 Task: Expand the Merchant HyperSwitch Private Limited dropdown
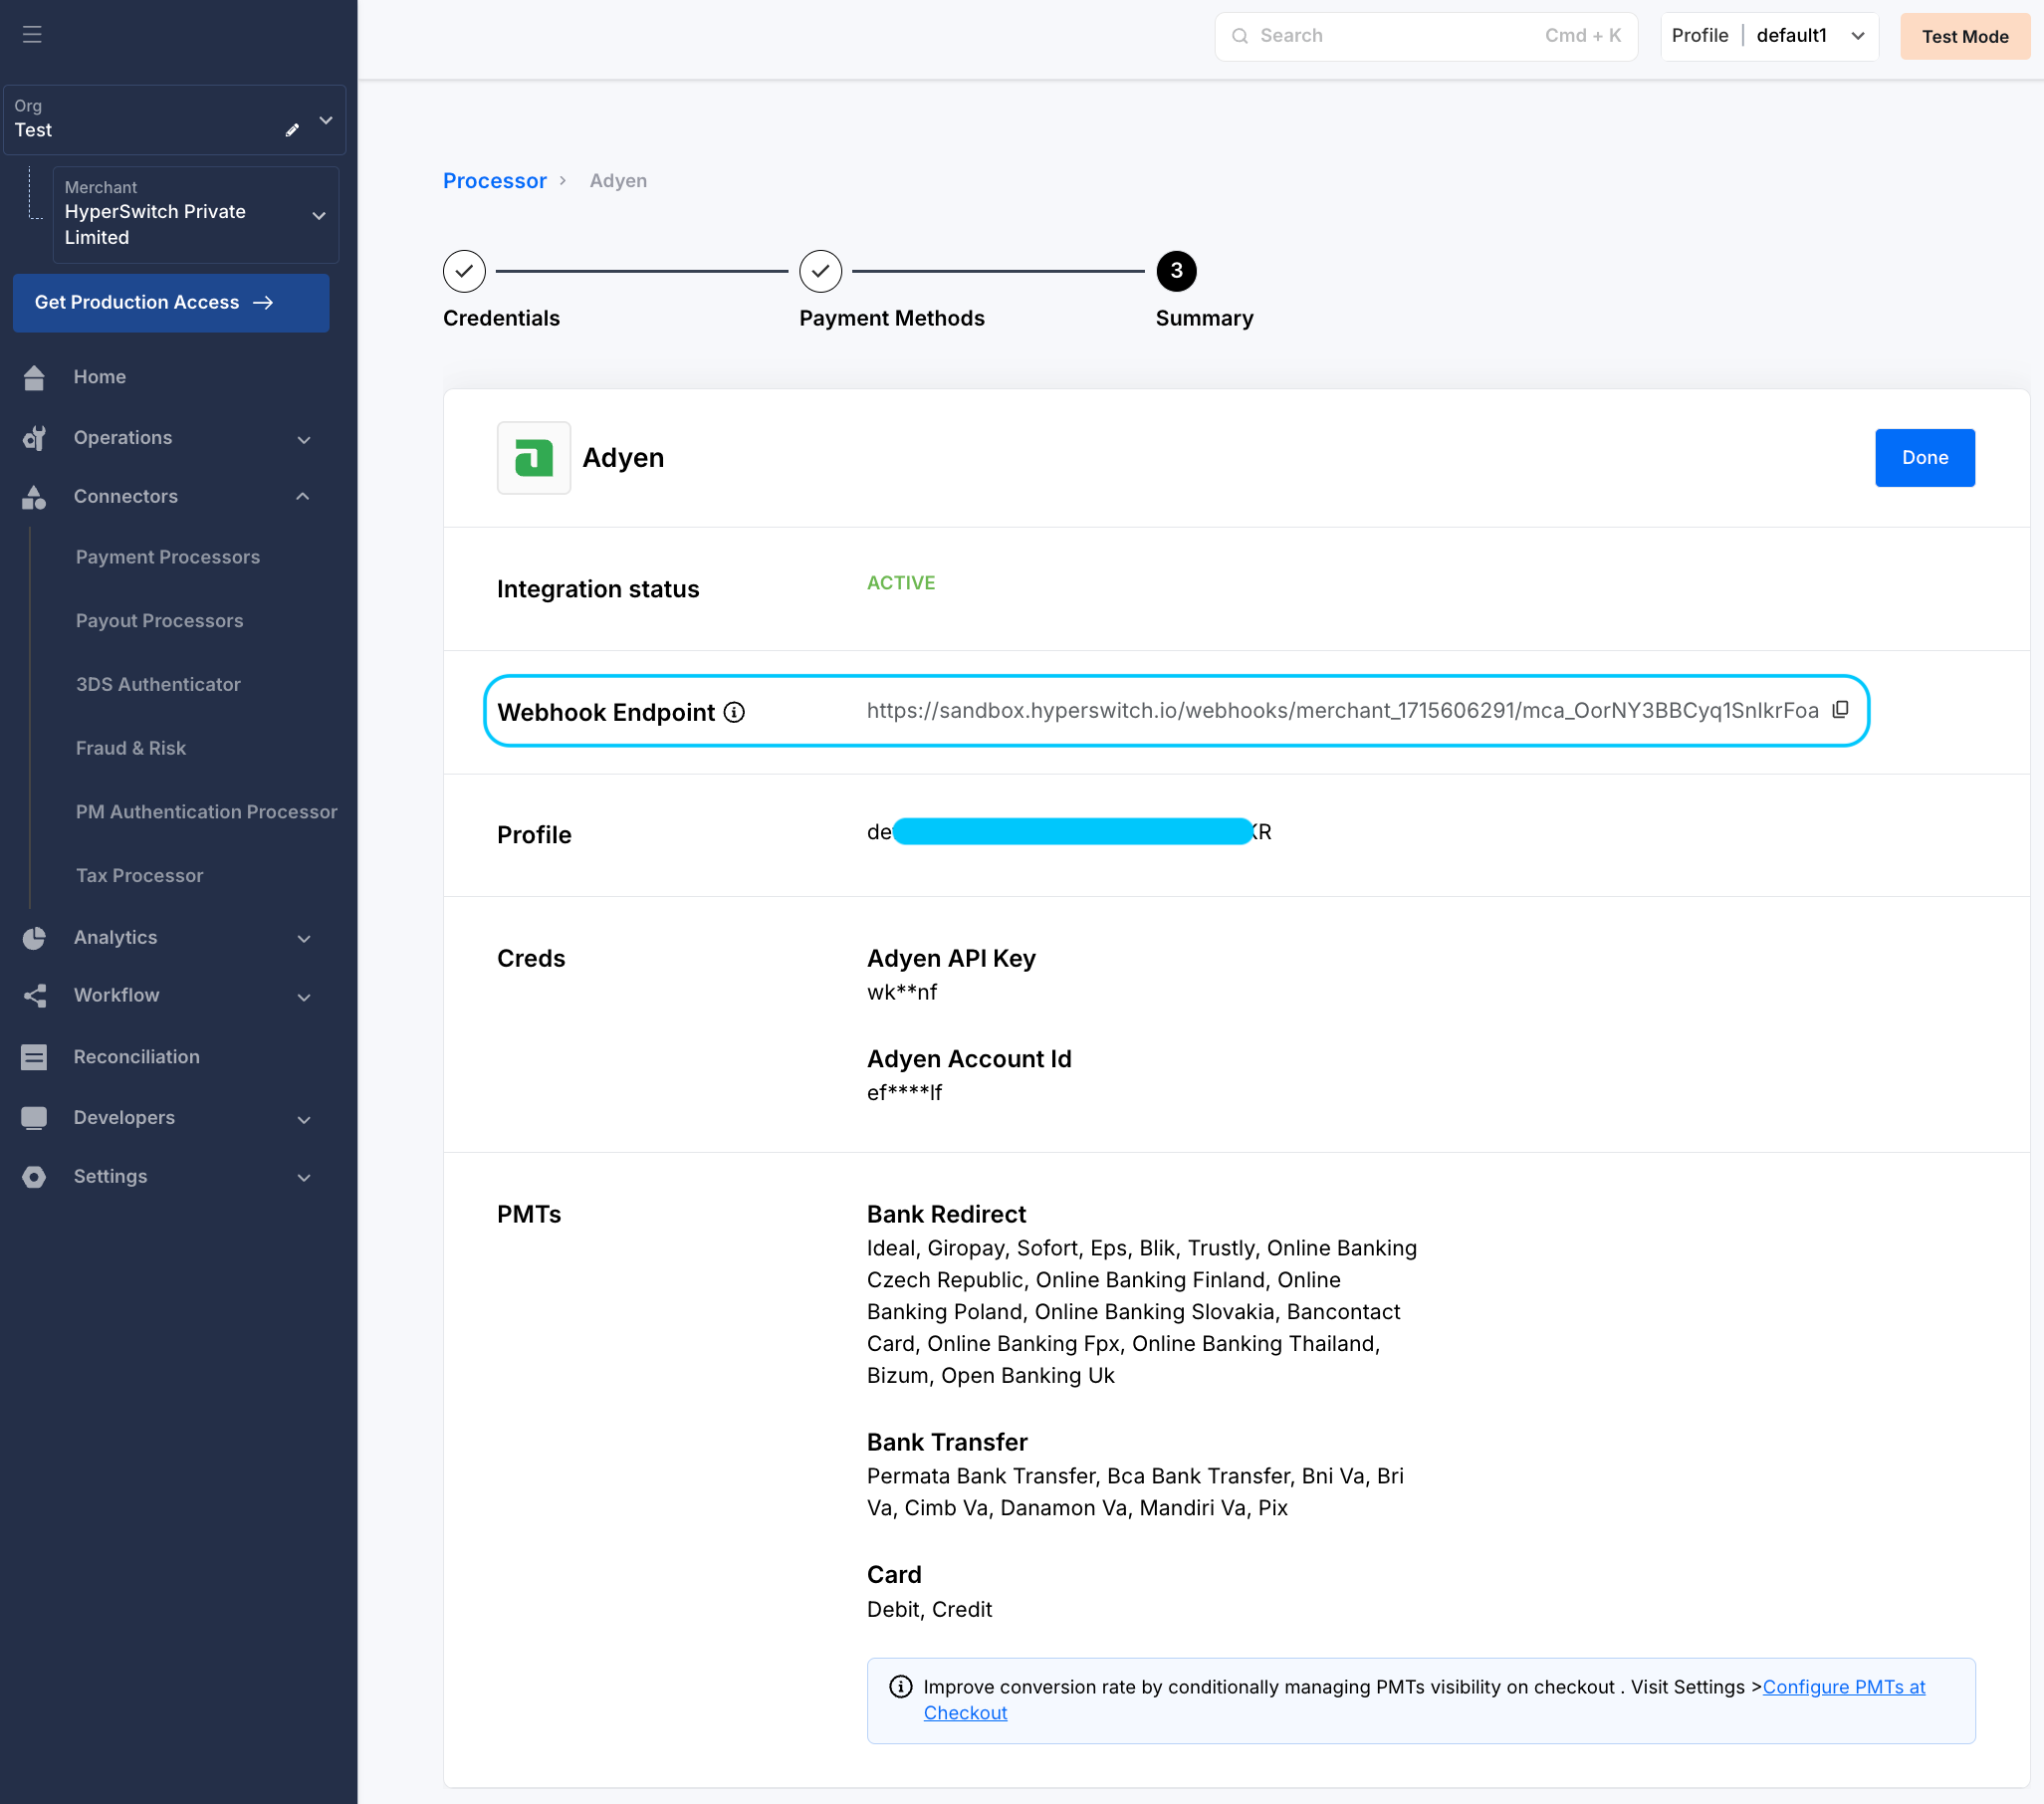pos(319,216)
